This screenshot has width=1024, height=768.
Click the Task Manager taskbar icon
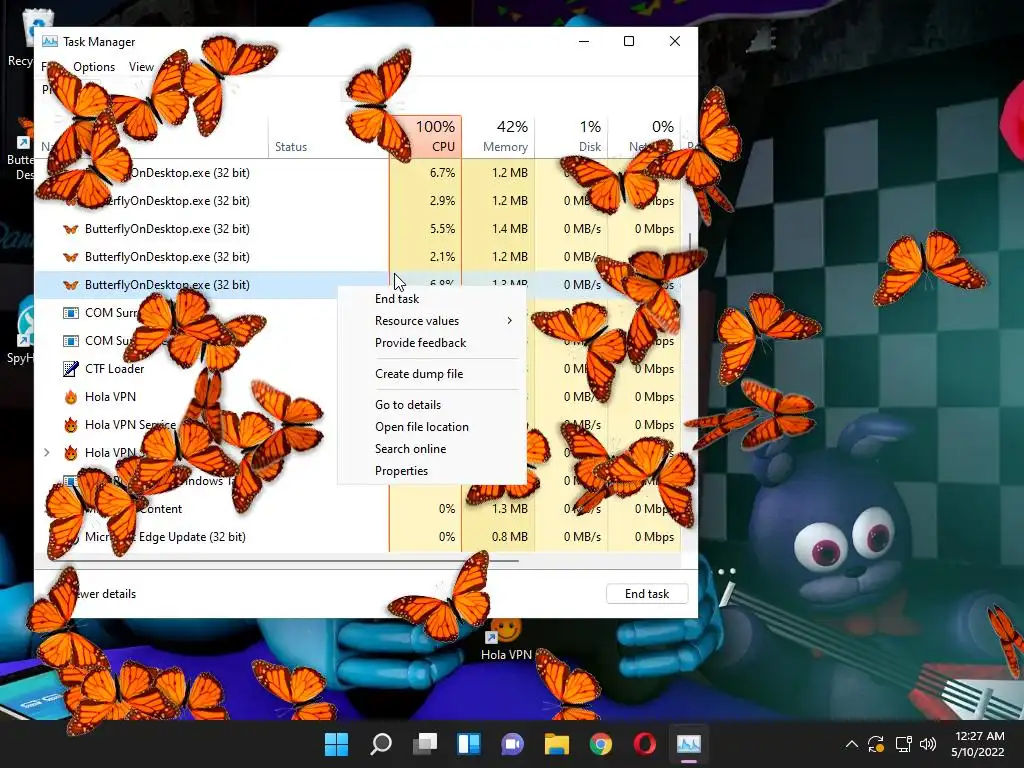688,744
